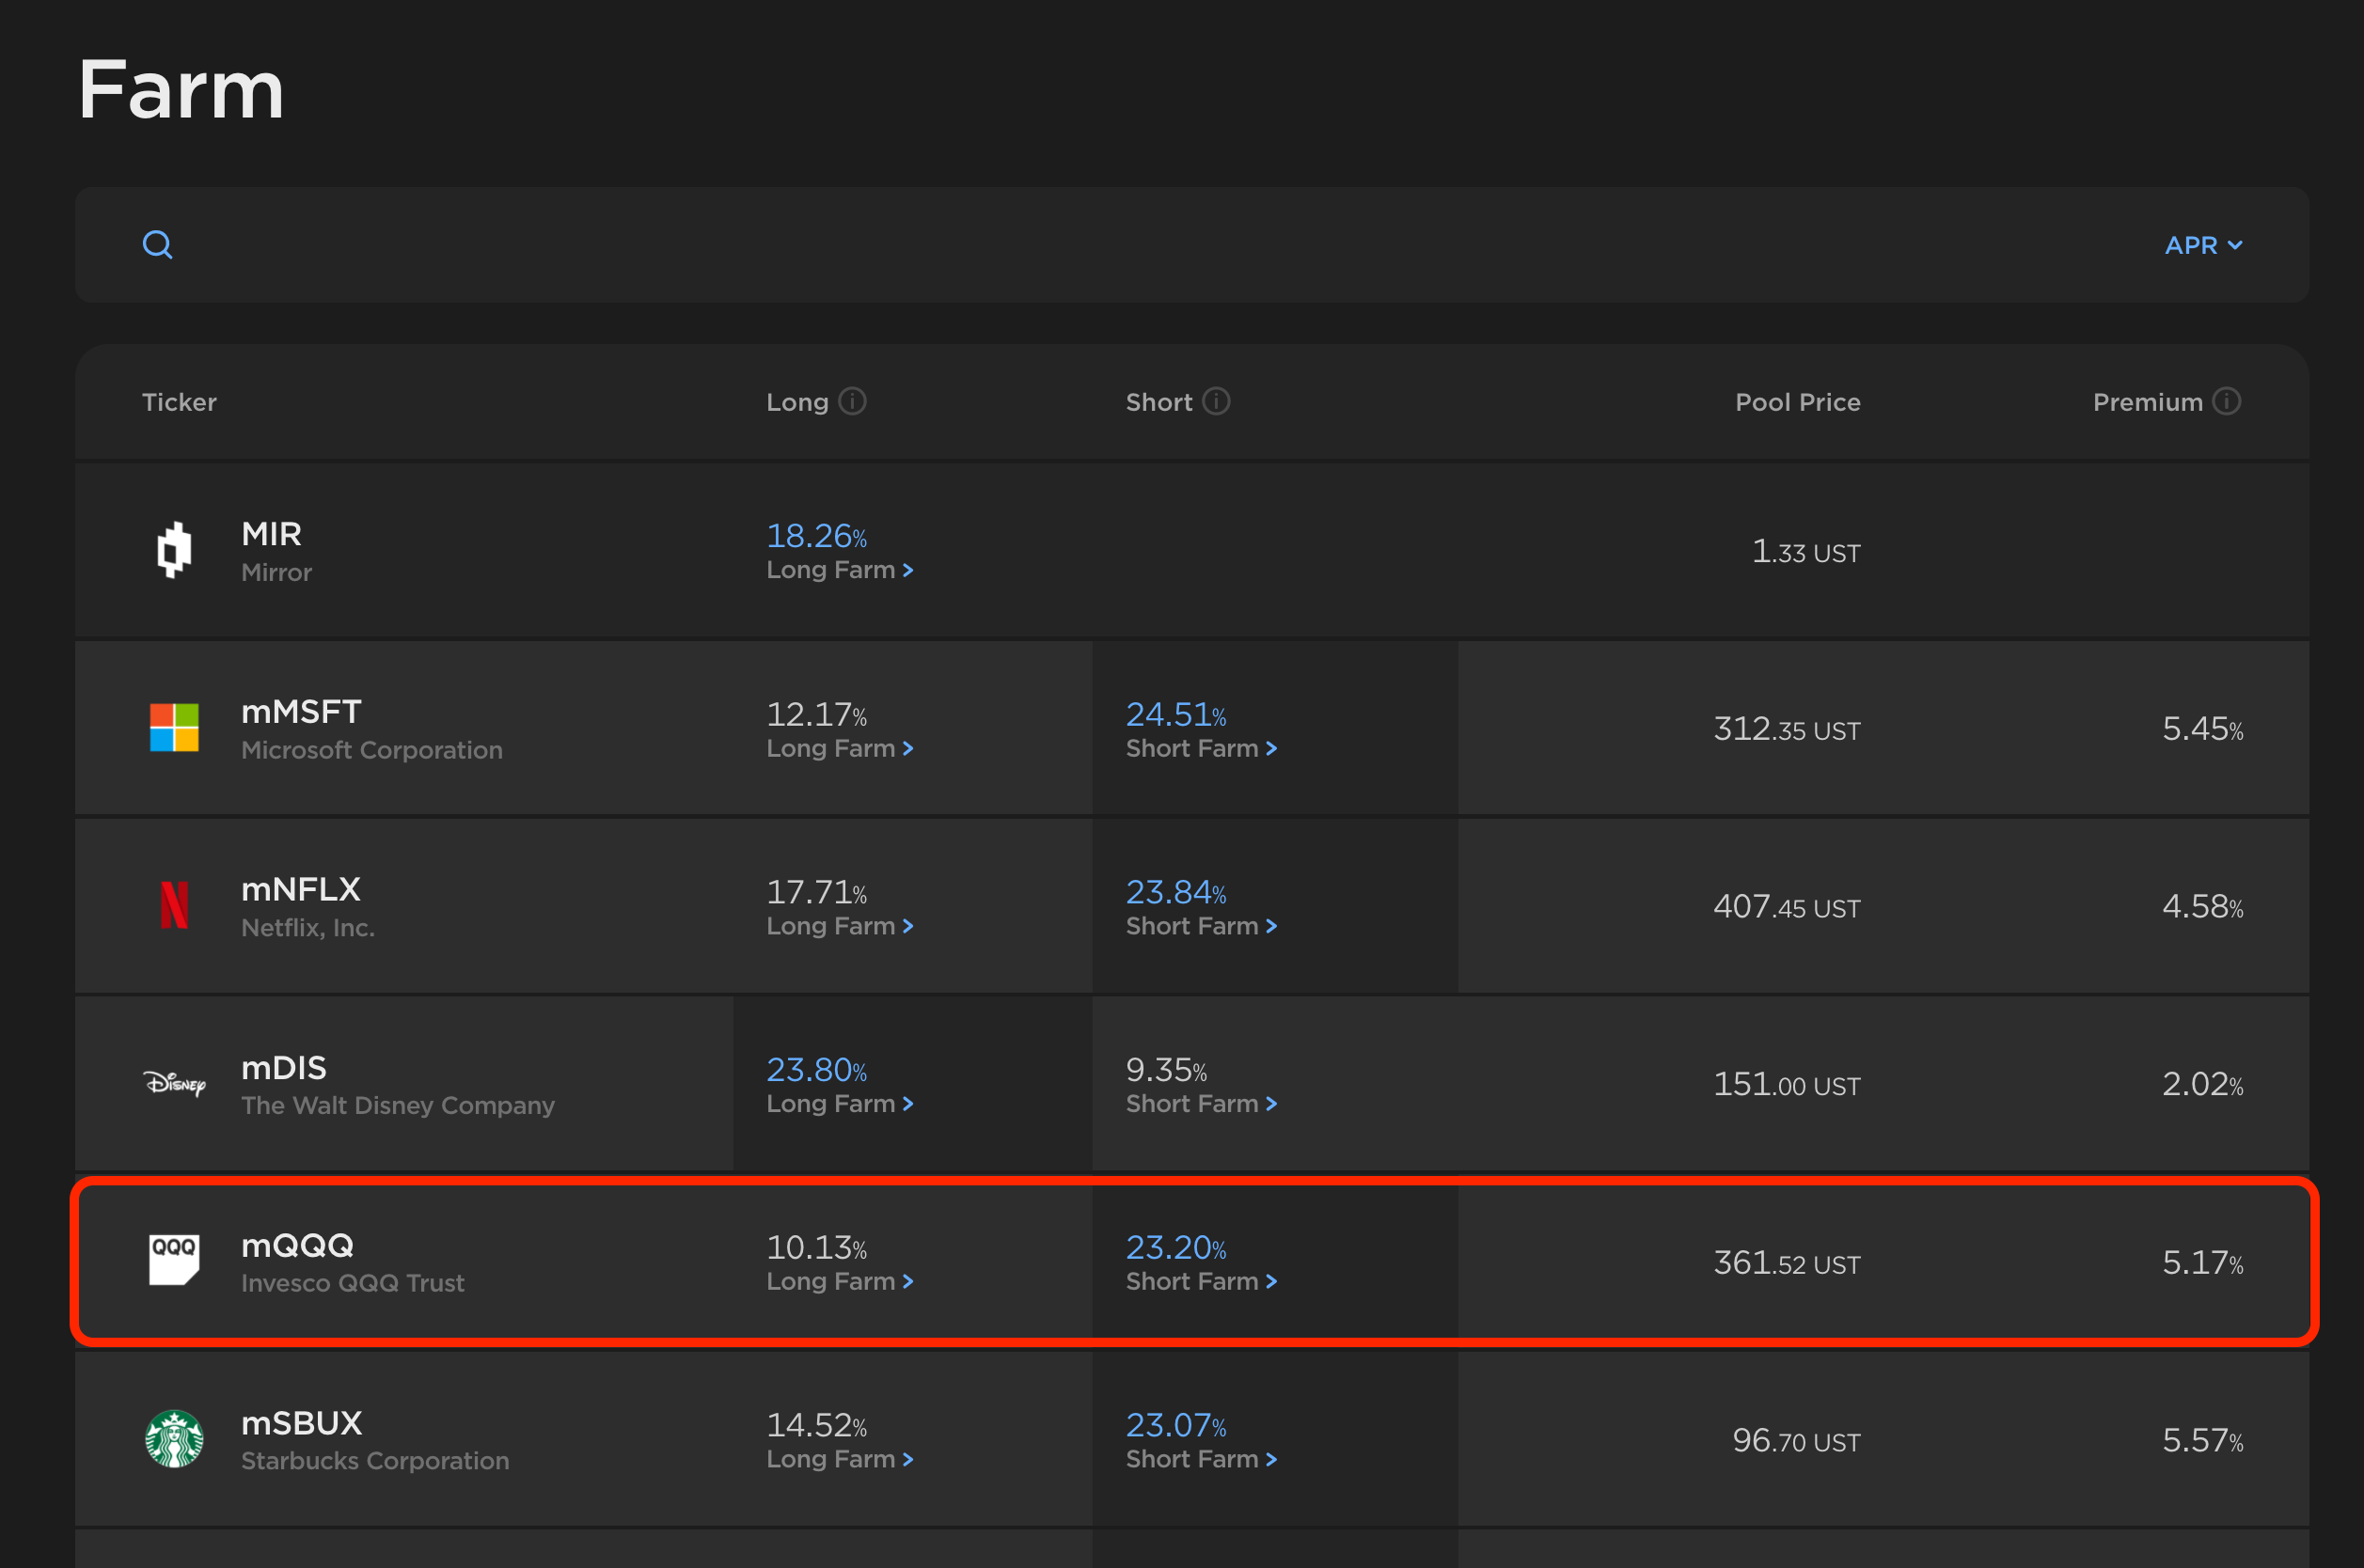Click the 151.00 UST pool price

click(1787, 1085)
